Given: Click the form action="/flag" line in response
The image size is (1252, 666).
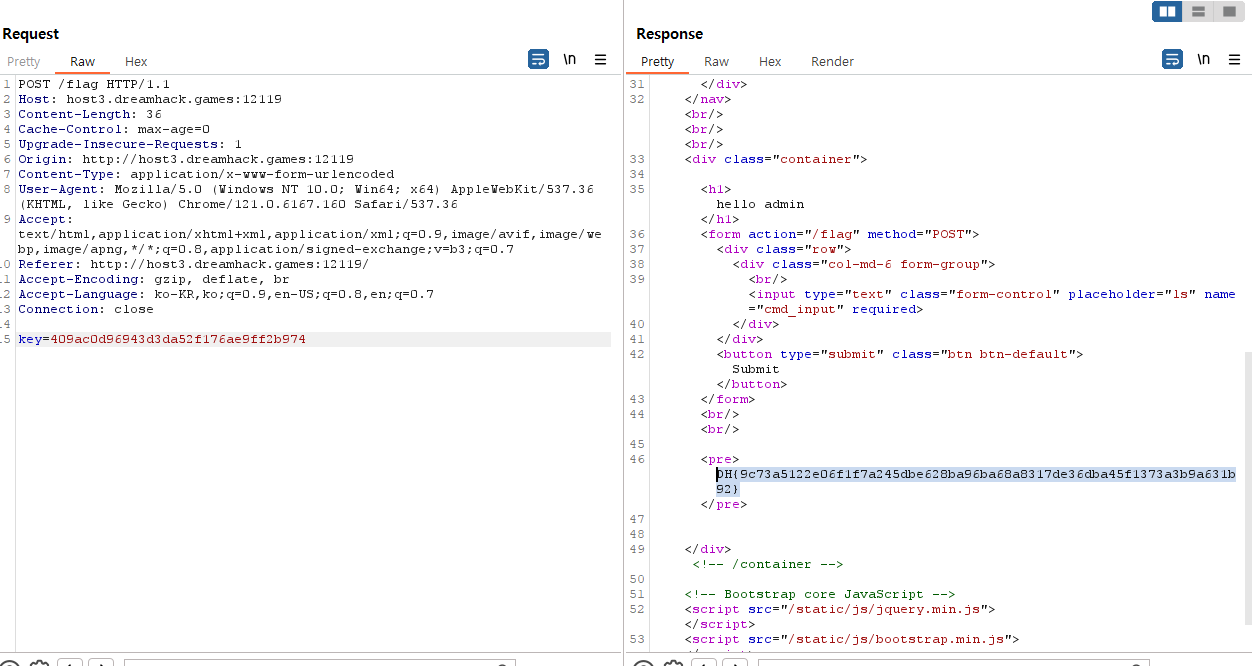Looking at the screenshot, I should pyautogui.click(x=840, y=234).
